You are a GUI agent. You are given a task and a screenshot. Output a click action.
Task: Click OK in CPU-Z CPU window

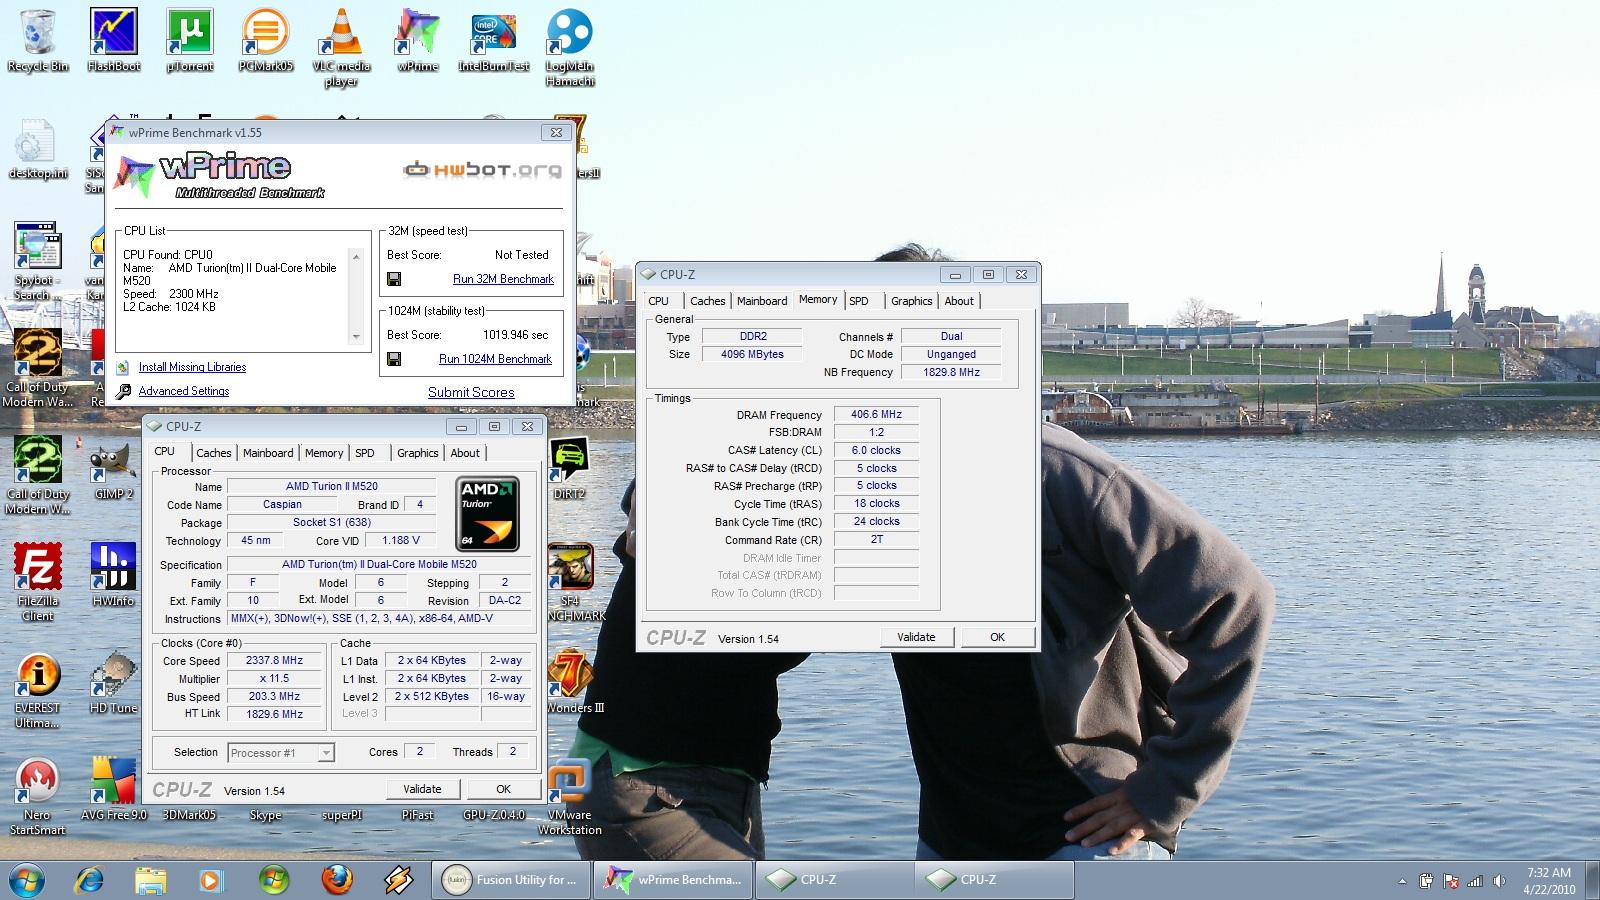tap(504, 789)
